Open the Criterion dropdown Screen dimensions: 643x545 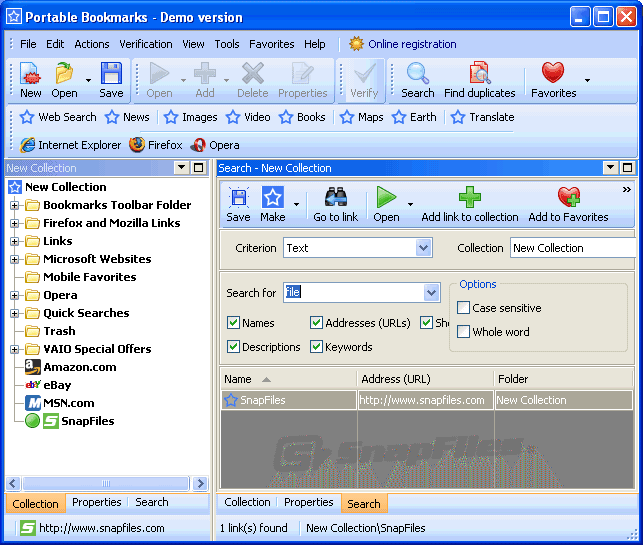tap(423, 248)
